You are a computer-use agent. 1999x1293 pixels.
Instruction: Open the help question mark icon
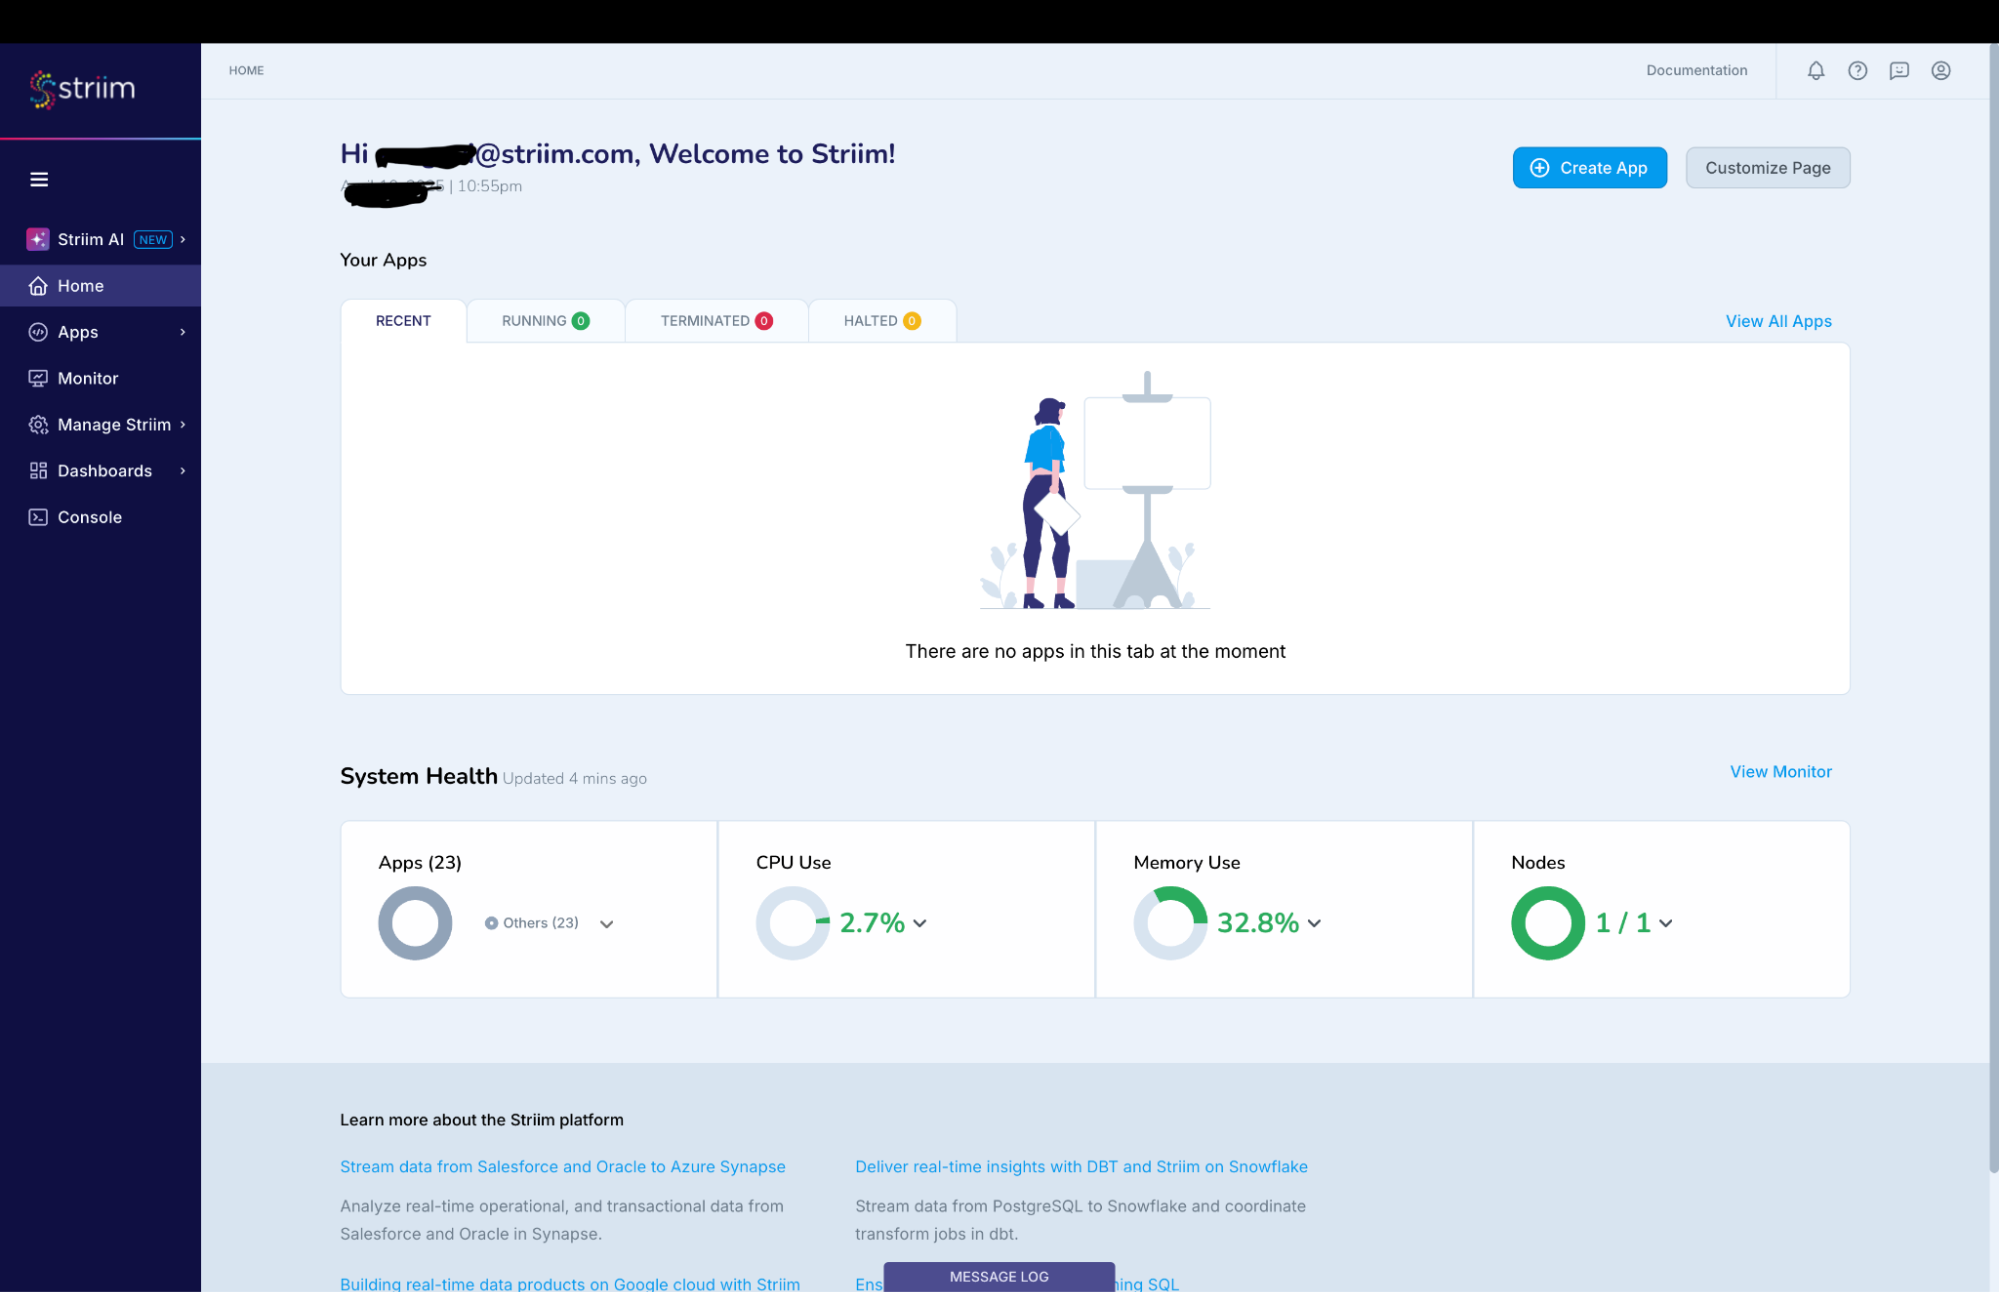(x=1857, y=70)
